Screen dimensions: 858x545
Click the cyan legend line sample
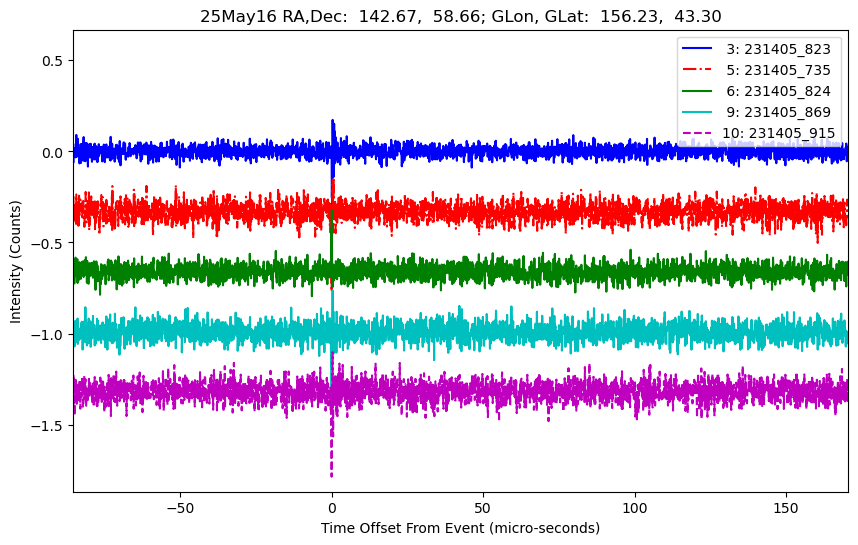point(700,113)
